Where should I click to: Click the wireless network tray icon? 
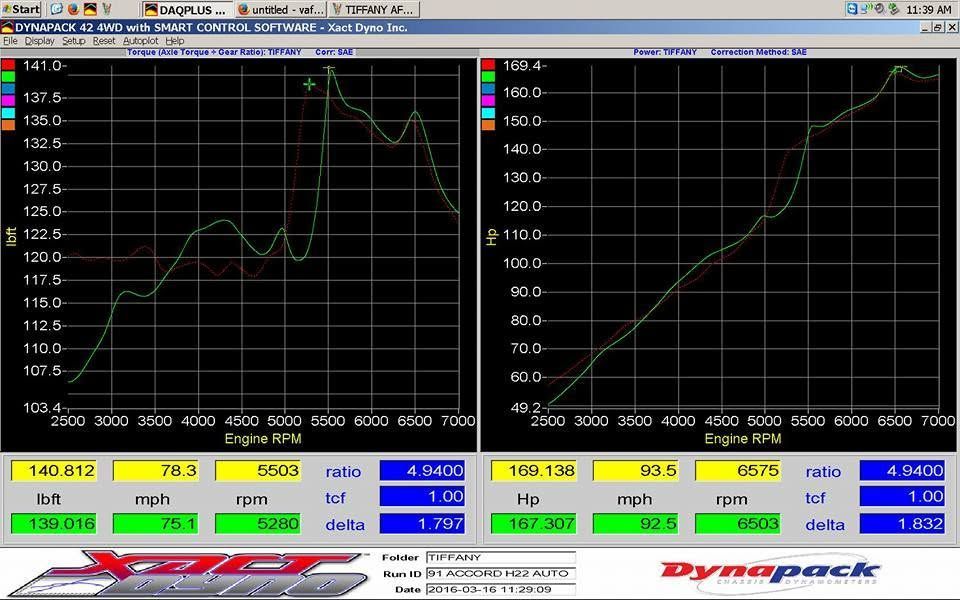click(x=866, y=9)
